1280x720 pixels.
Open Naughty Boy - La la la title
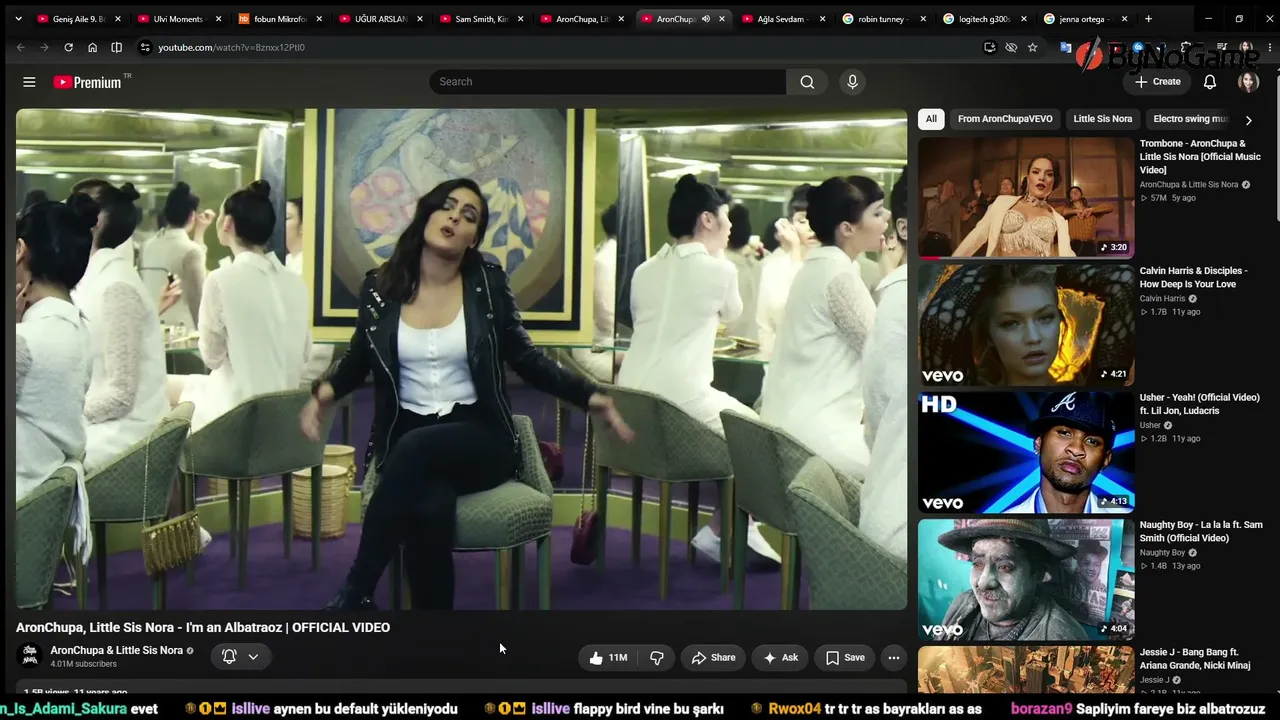(x=1201, y=531)
